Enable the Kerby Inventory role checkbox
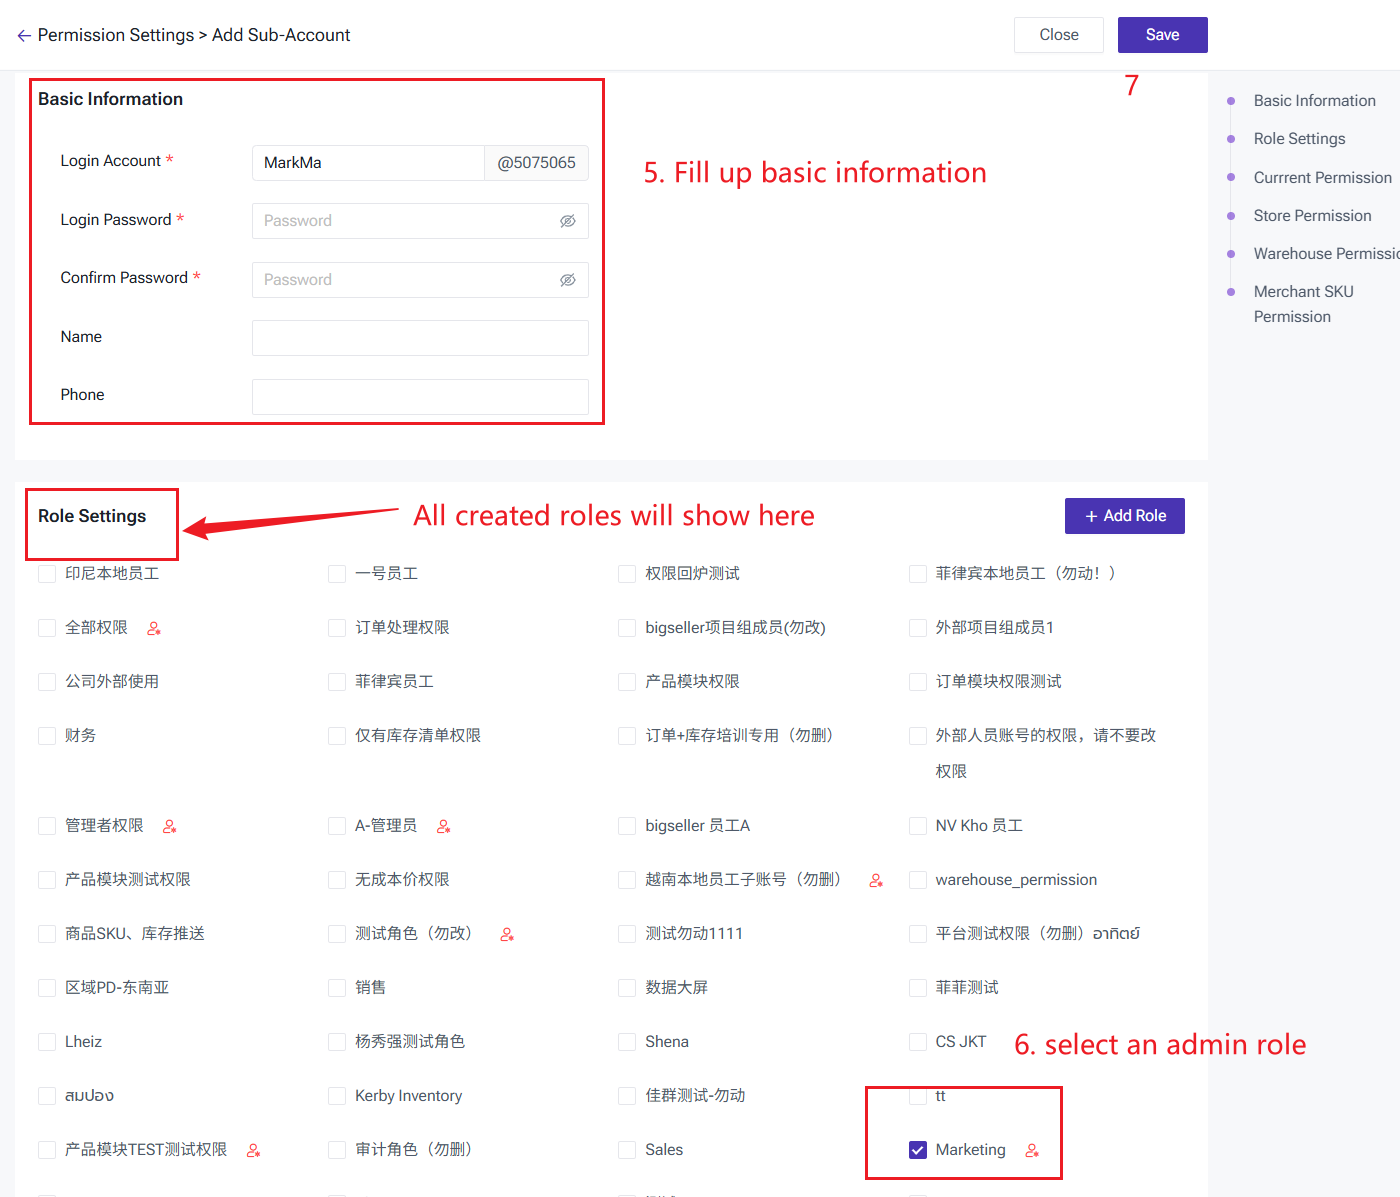 tap(337, 1096)
